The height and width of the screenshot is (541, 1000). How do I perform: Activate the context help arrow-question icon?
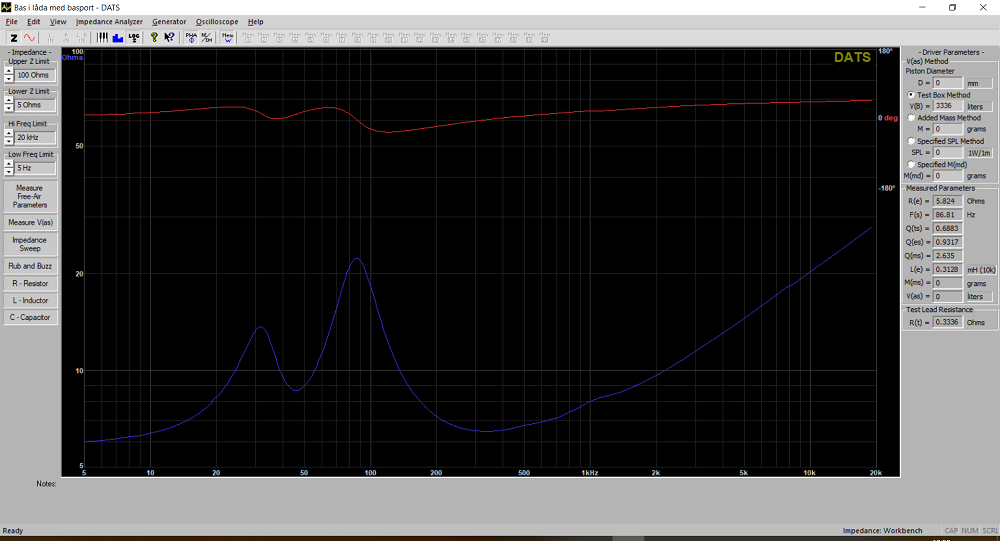170,38
